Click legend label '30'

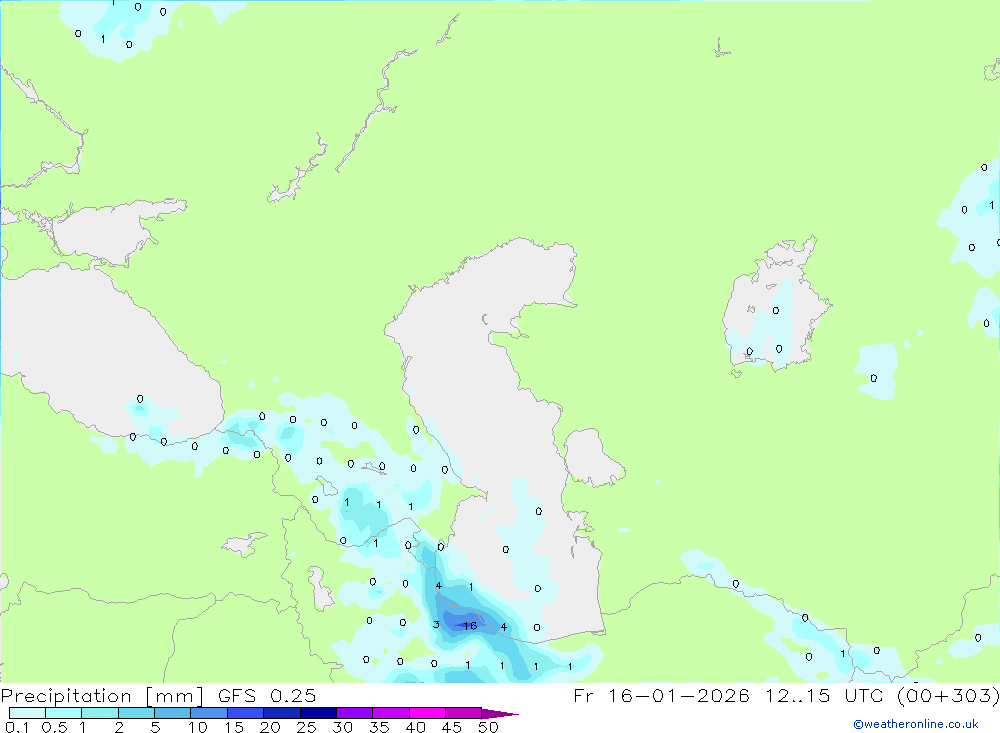point(342,727)
